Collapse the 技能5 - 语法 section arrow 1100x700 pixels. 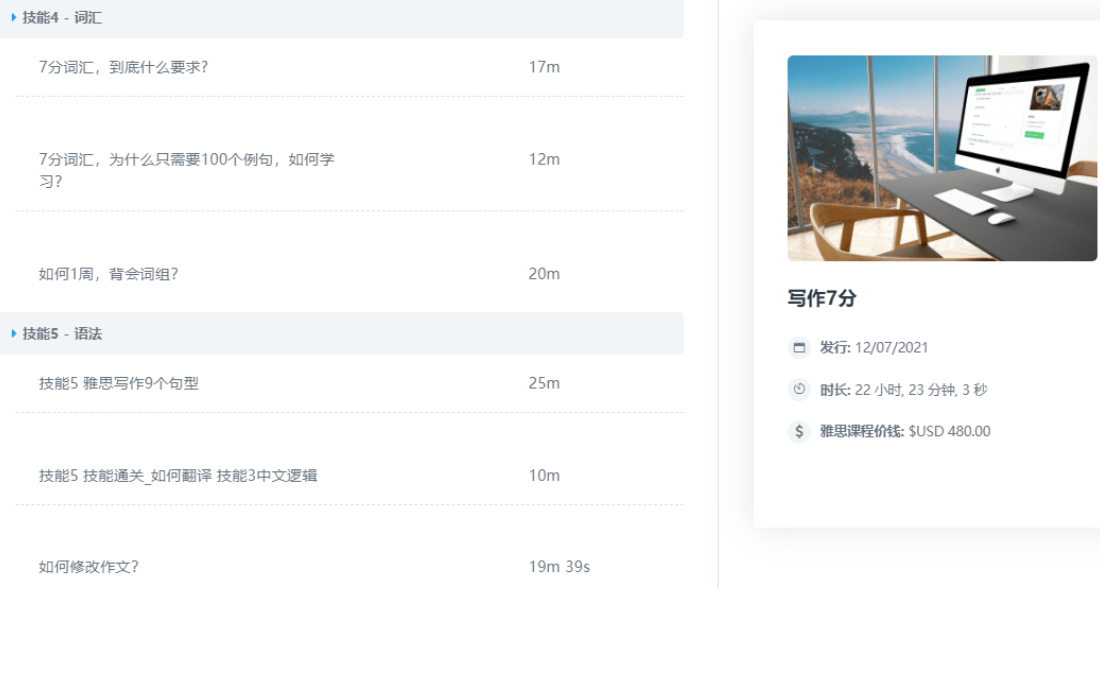pyautogui.click(x=14, y=333)
